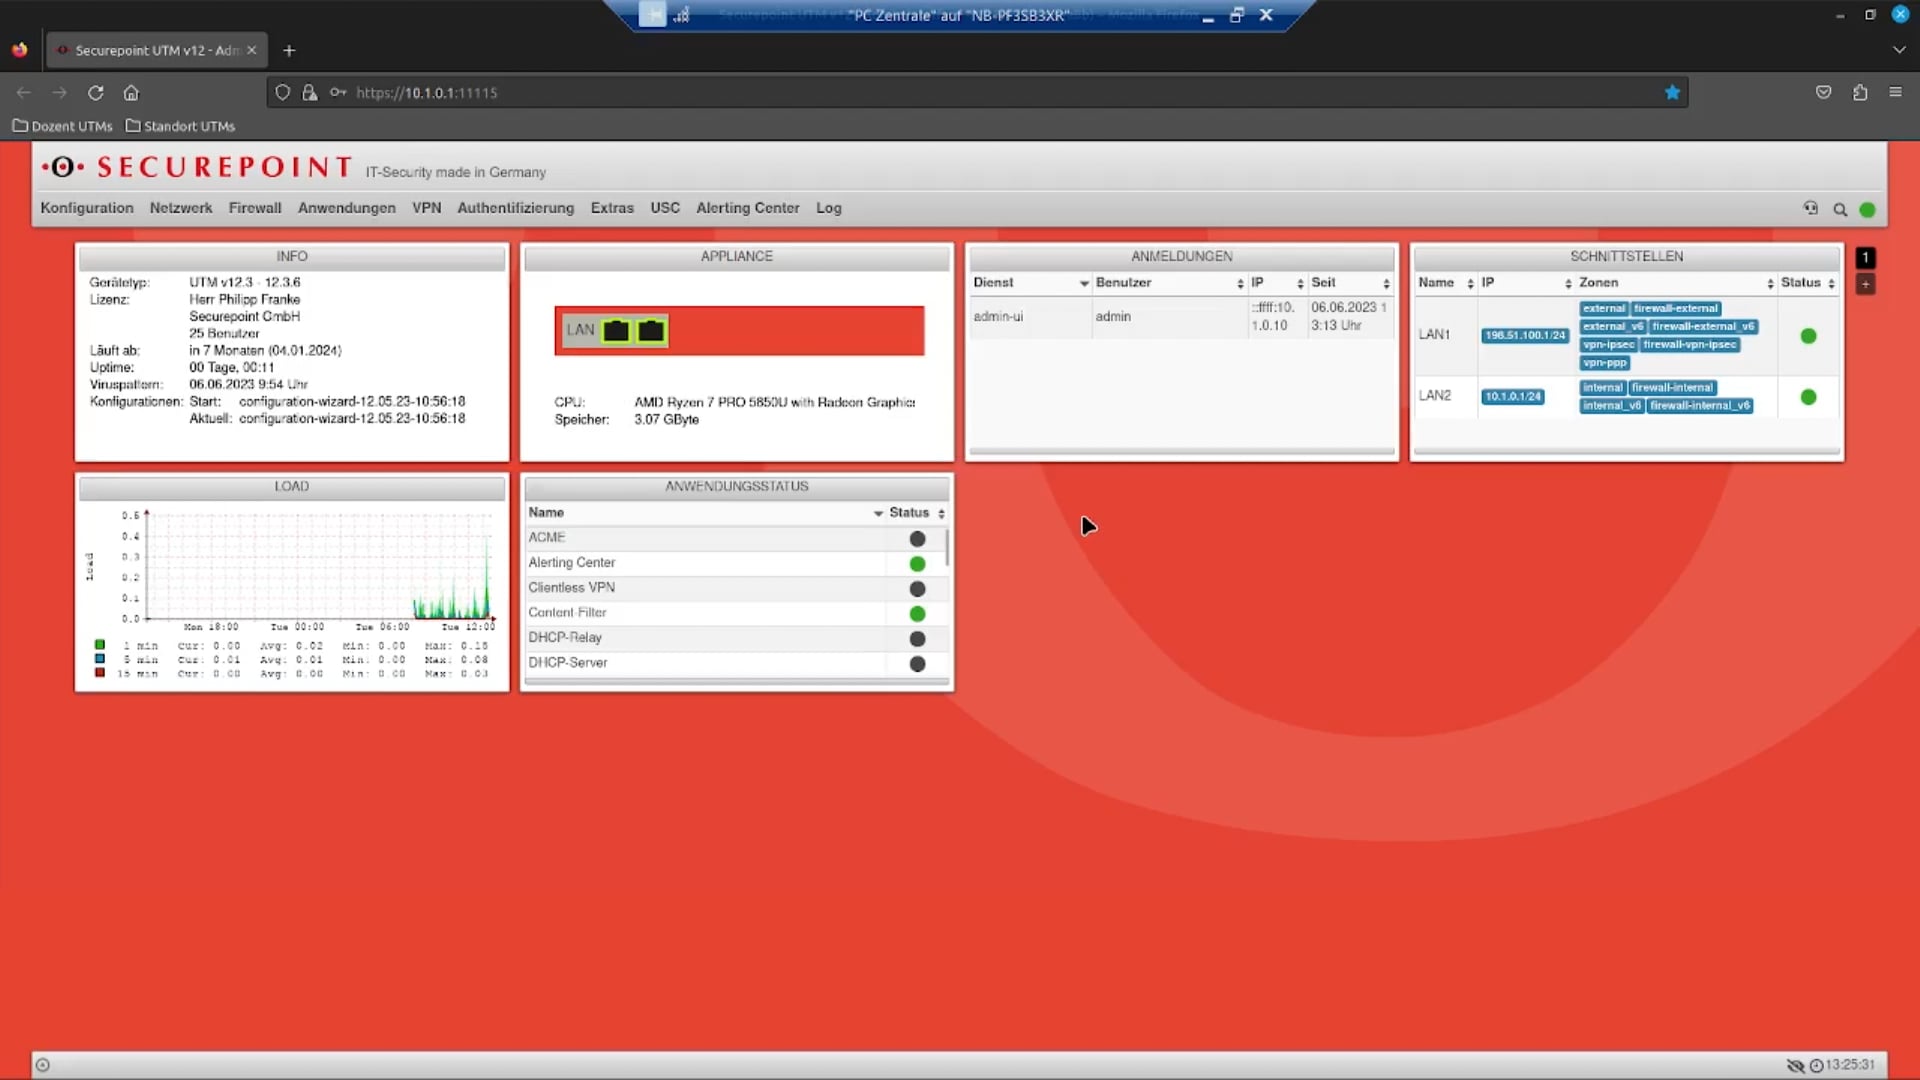1920x1080 pixels.
Task: Click the session clock timer icon
Action: [1817, 1066]
